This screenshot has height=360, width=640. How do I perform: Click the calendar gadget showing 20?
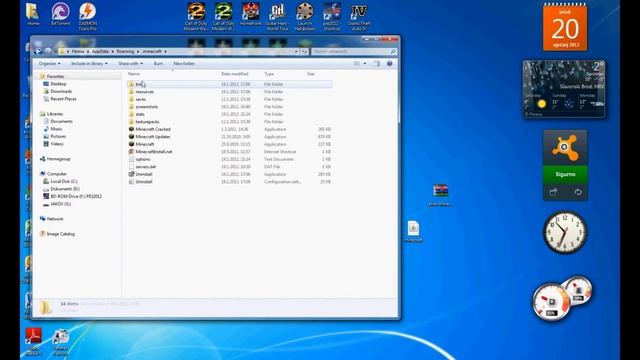click(x=565, y=27)
